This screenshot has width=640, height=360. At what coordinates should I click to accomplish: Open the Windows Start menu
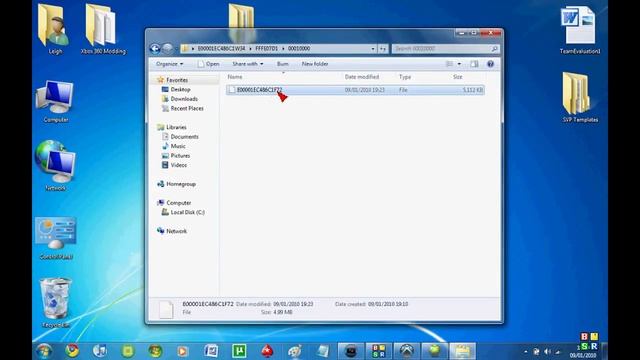coord(44,351)
